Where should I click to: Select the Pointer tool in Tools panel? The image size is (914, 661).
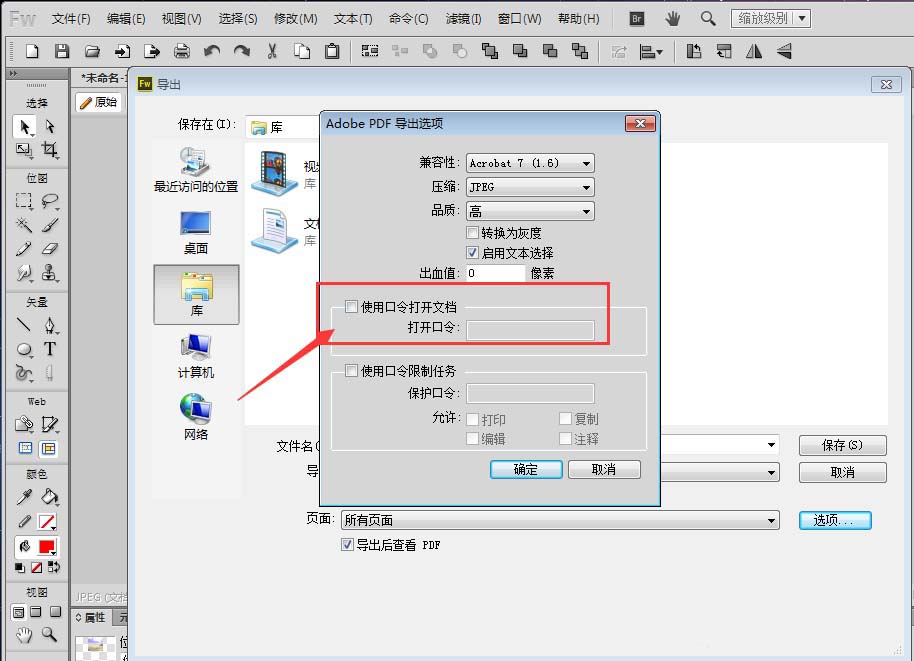pos(24,126)
